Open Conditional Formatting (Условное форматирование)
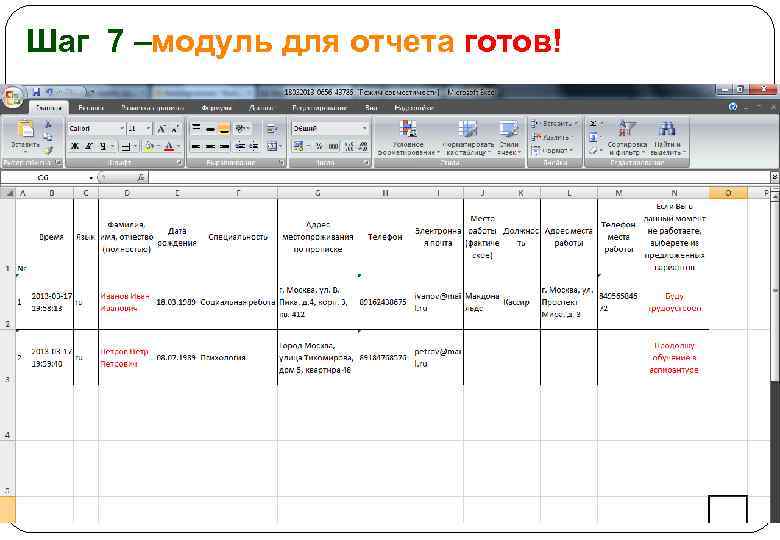Screen dimensions: 780x540 [x=408, y=138]
